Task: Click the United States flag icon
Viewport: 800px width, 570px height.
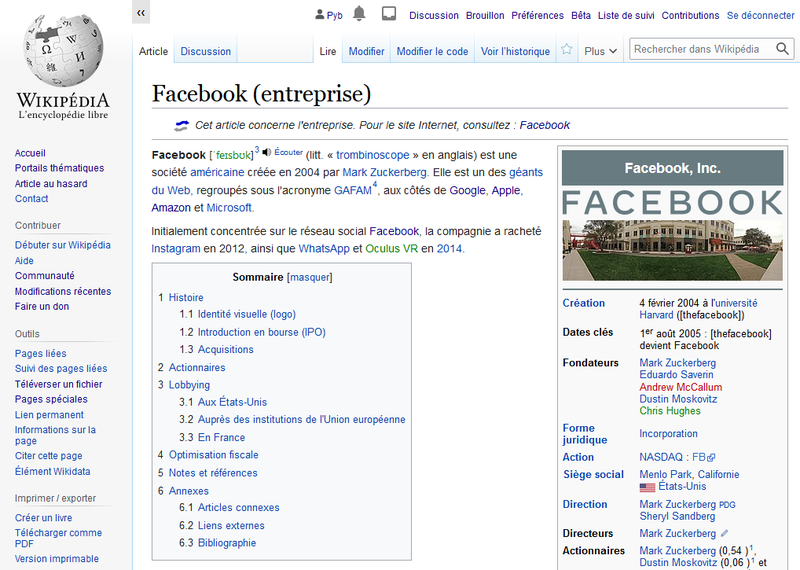Action: point(647,487)
